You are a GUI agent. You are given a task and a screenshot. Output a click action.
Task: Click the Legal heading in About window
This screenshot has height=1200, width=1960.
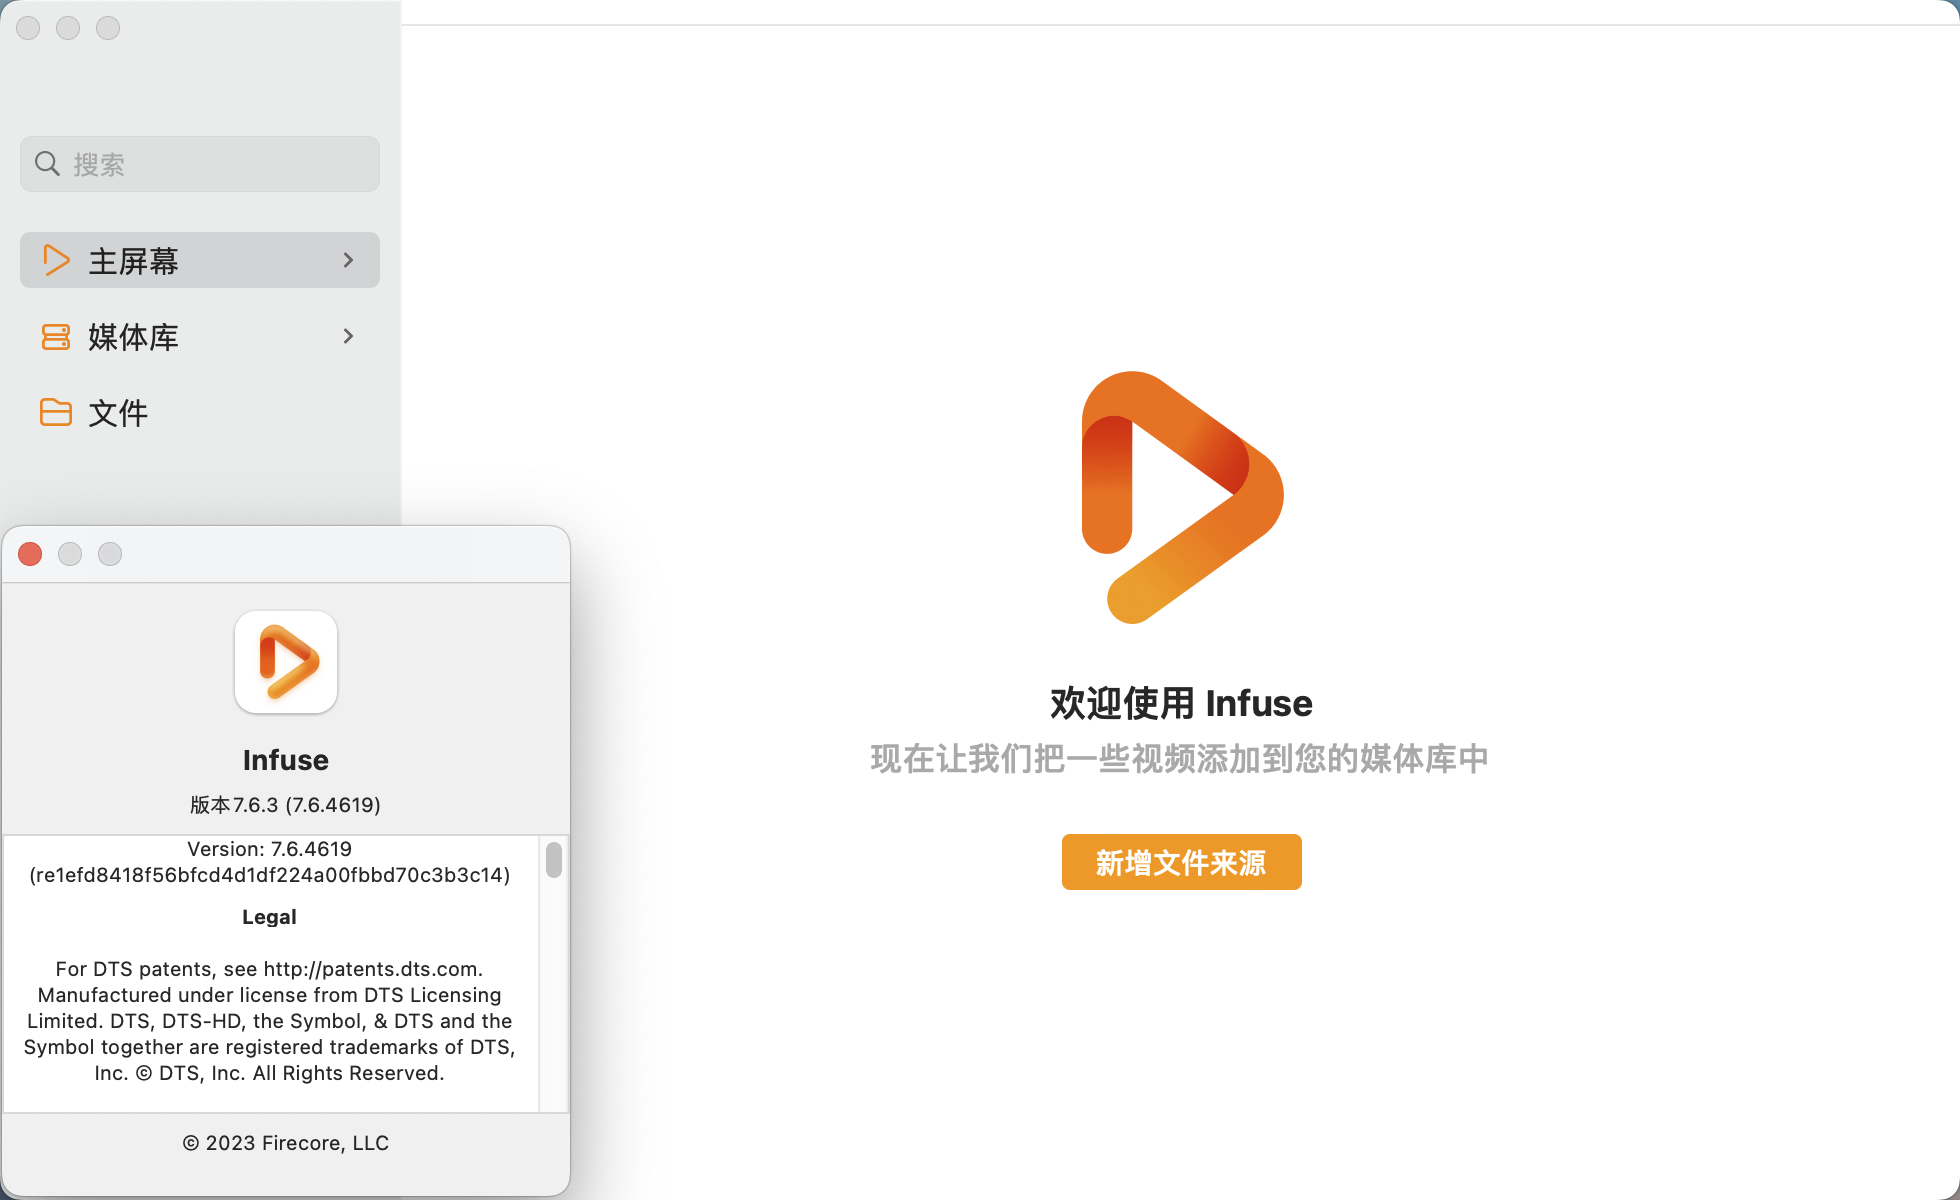coord(269,917)
